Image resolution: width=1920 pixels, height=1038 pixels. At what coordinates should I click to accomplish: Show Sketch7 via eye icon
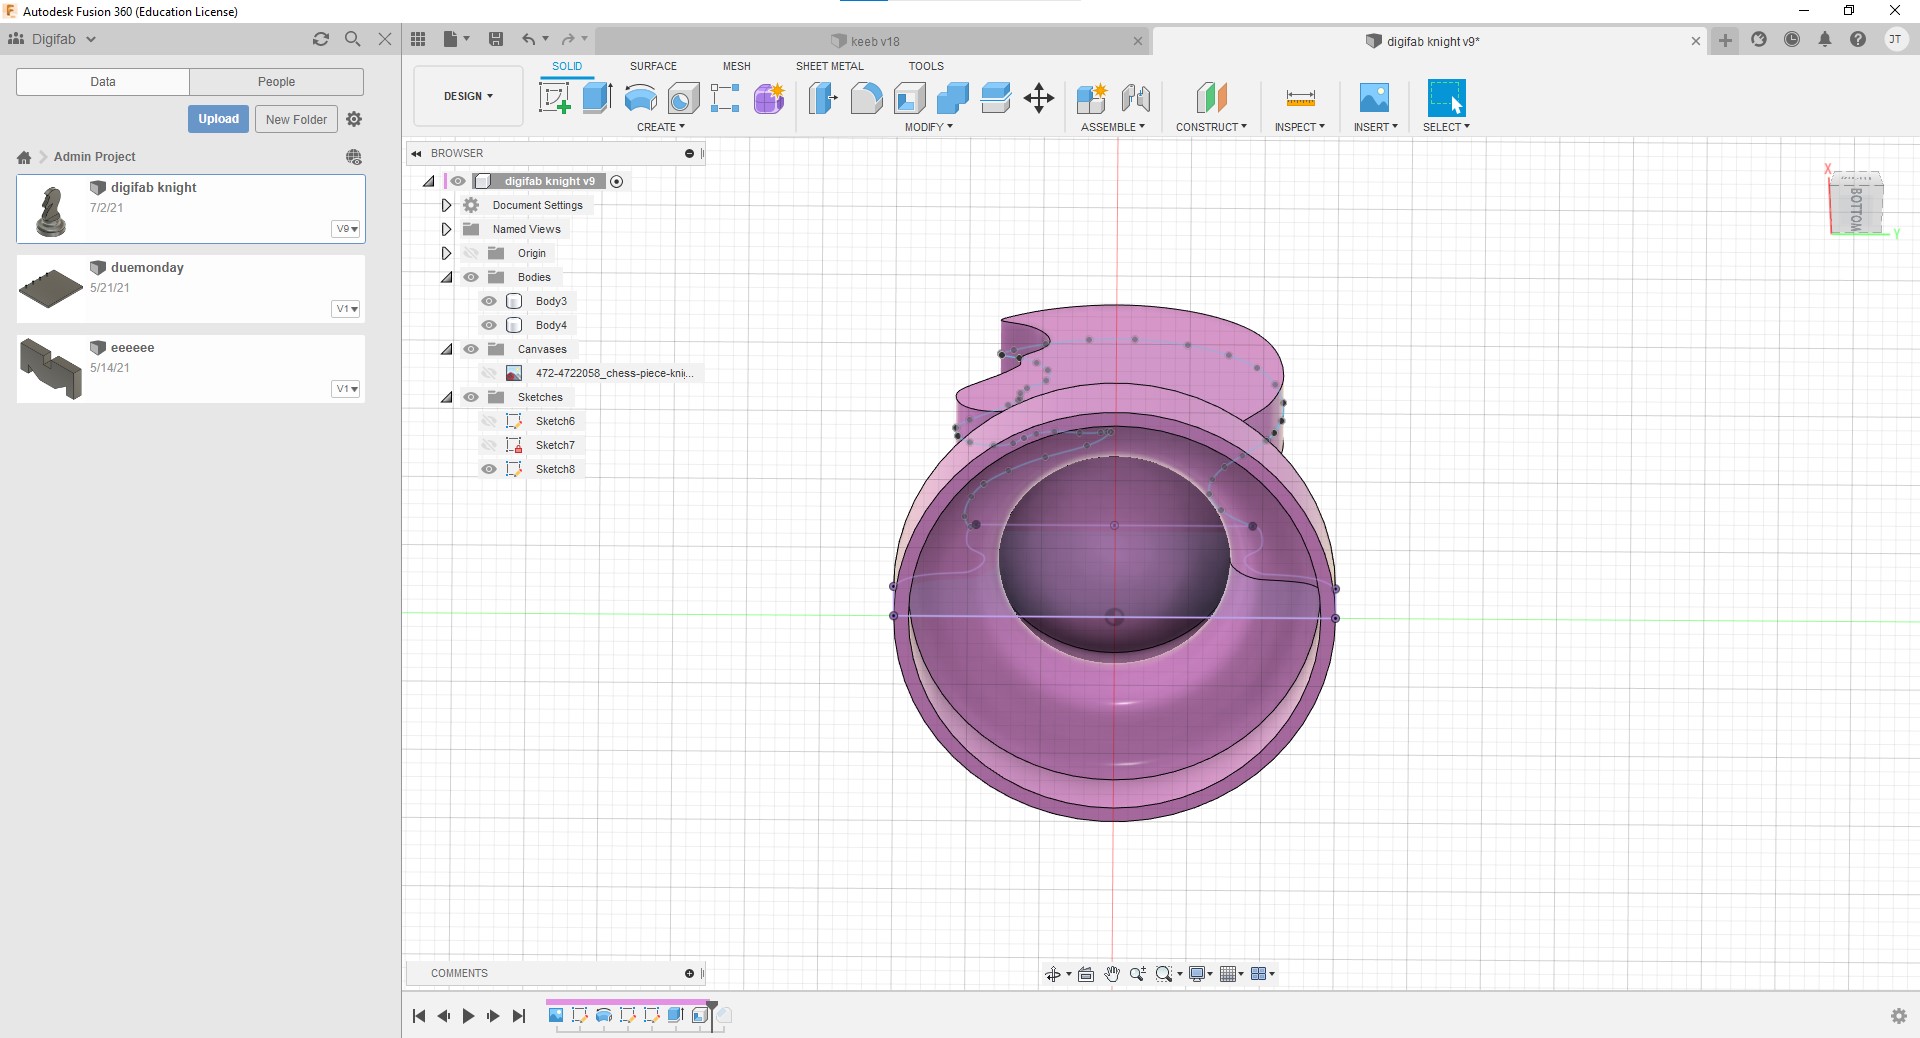(489, 445)
